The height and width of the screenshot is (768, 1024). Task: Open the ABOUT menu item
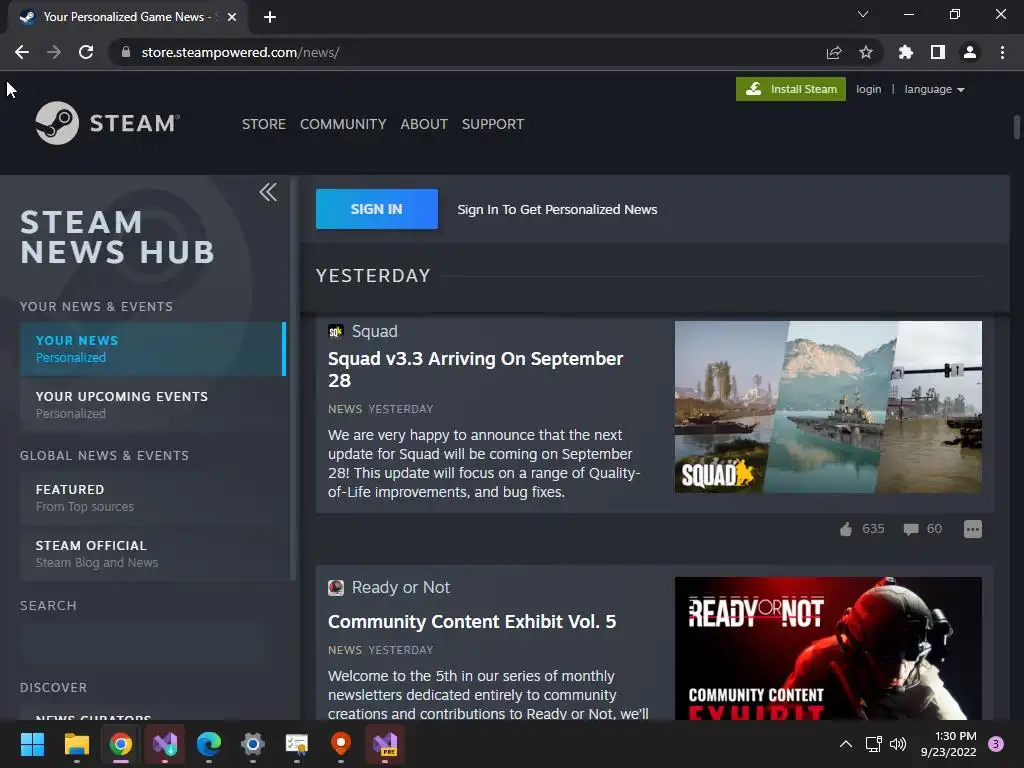[x=424, y=124]
